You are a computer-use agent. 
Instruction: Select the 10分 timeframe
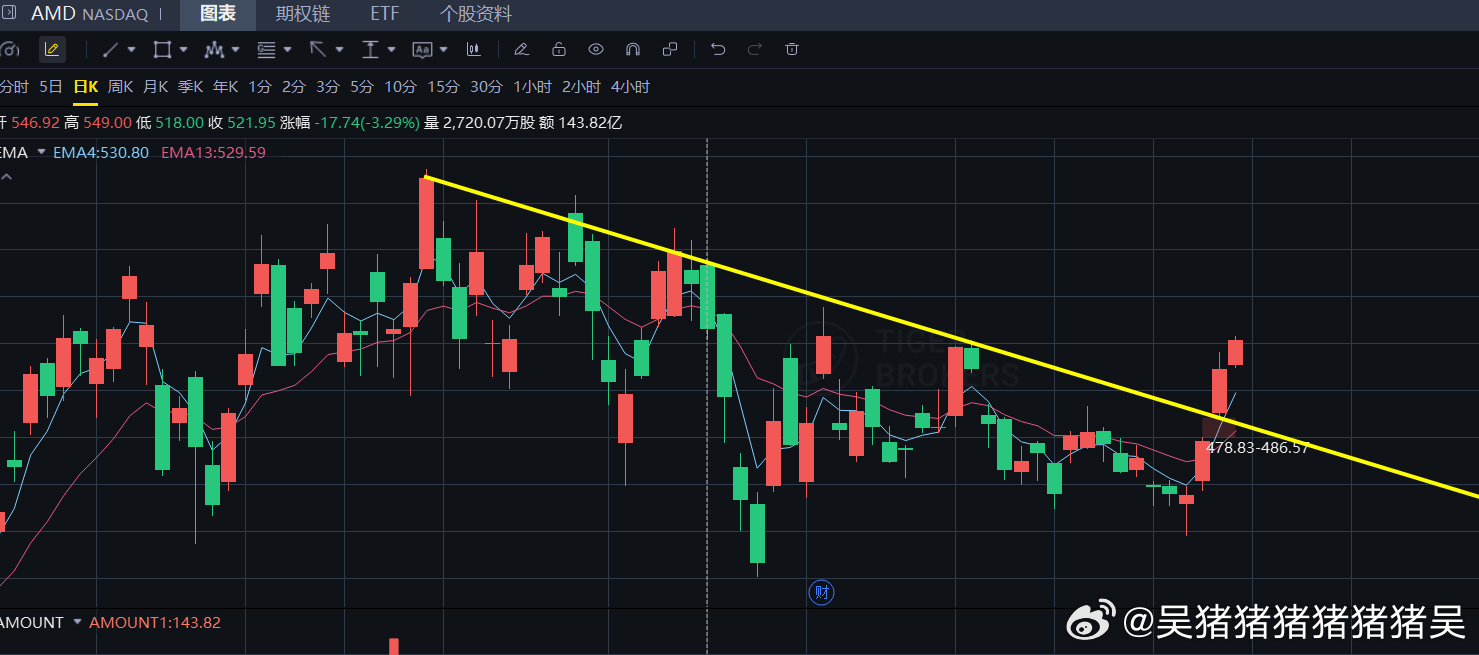click(x=400, y=87)
